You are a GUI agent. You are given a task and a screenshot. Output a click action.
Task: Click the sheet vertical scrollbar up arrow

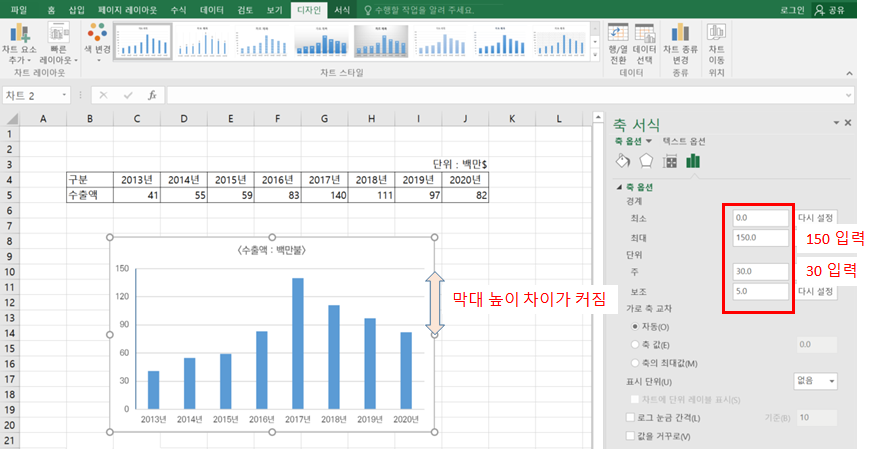pos(598,117)
